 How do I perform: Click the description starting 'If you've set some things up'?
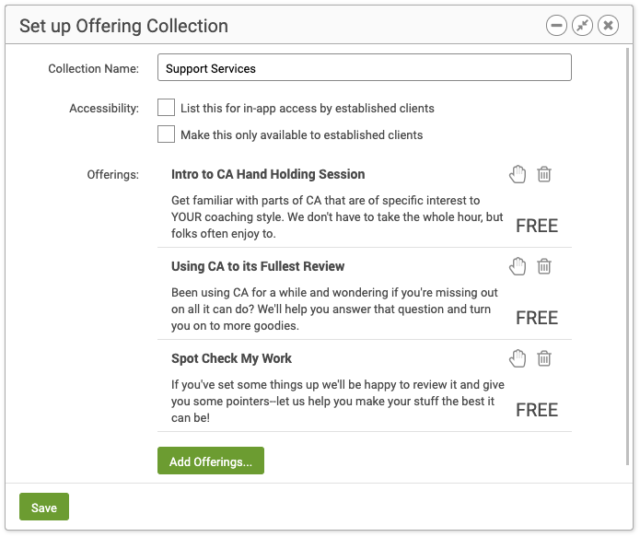338,402
